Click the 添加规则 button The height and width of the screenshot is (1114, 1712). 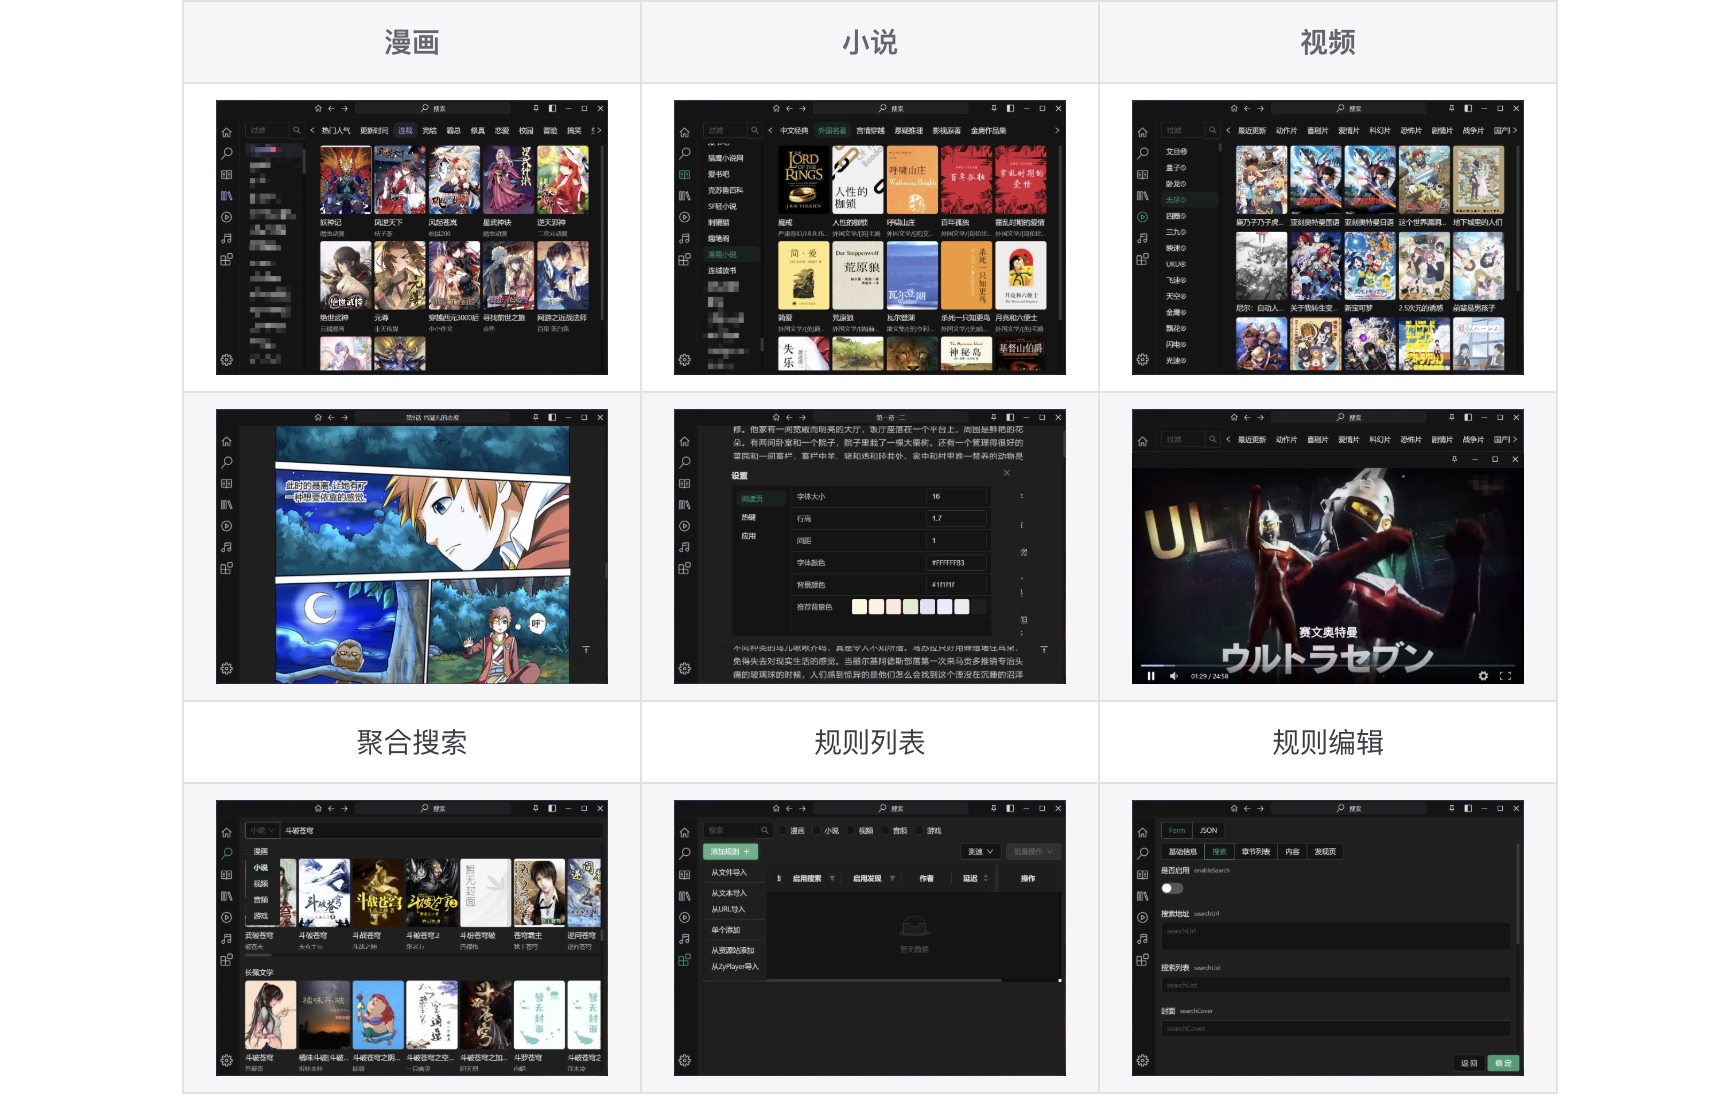(x=730, y=852)
